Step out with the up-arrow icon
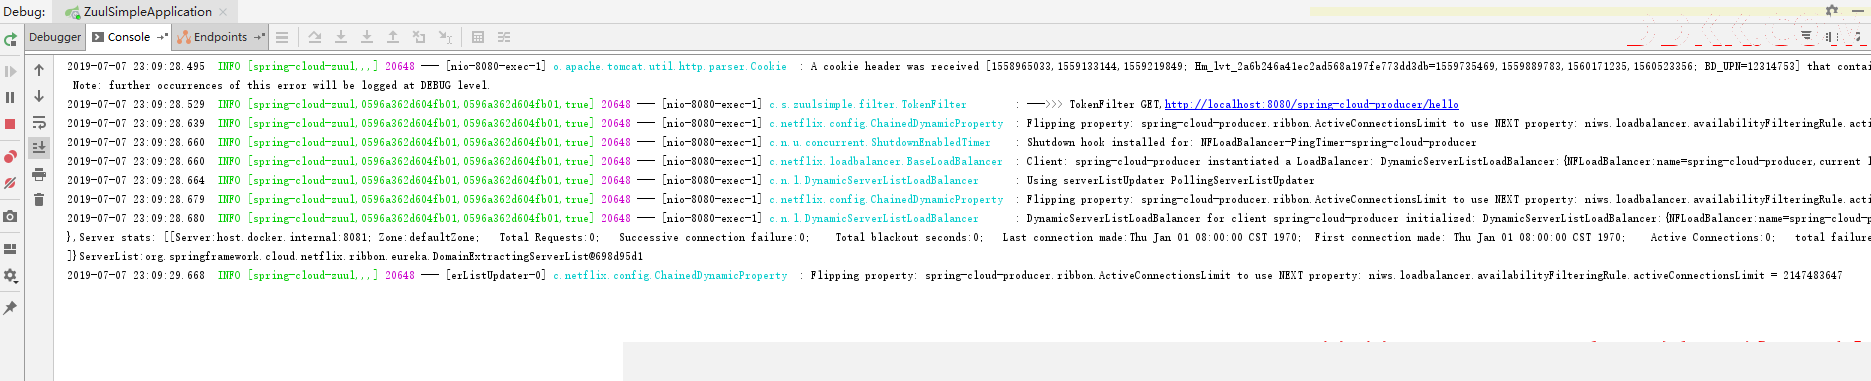Screen dimensions: 1871x381 pyautogui.click(x=393, y=37)
